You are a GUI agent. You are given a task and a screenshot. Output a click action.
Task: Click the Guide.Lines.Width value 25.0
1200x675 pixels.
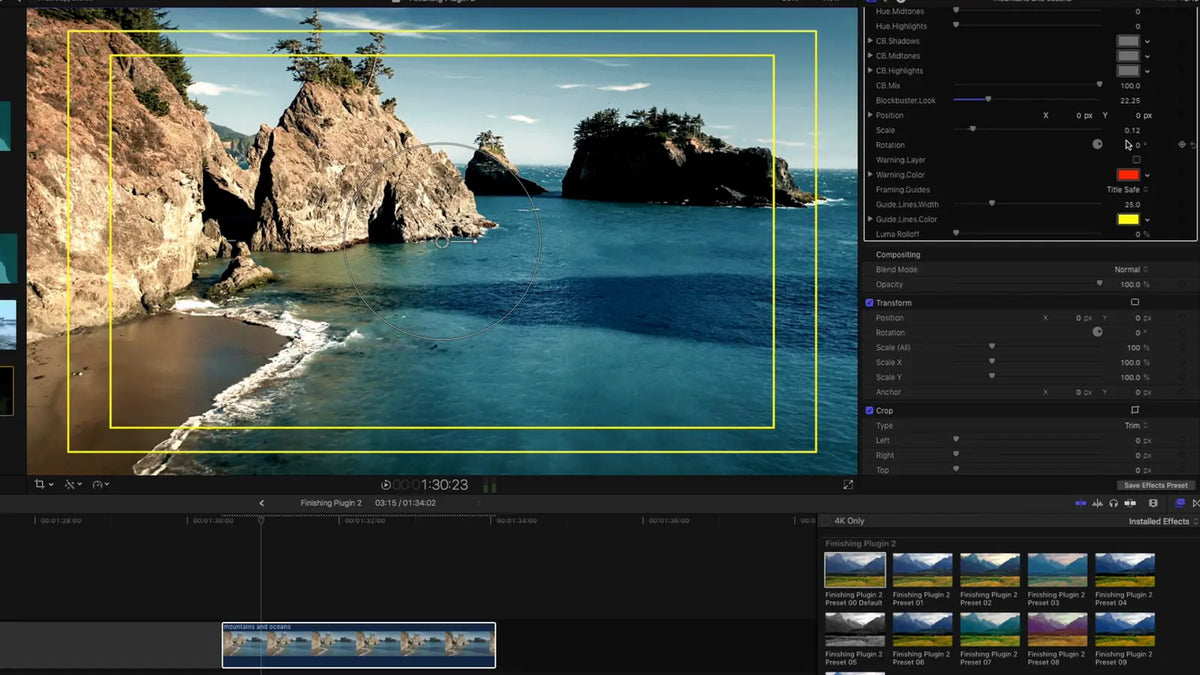coord(1132,204)
